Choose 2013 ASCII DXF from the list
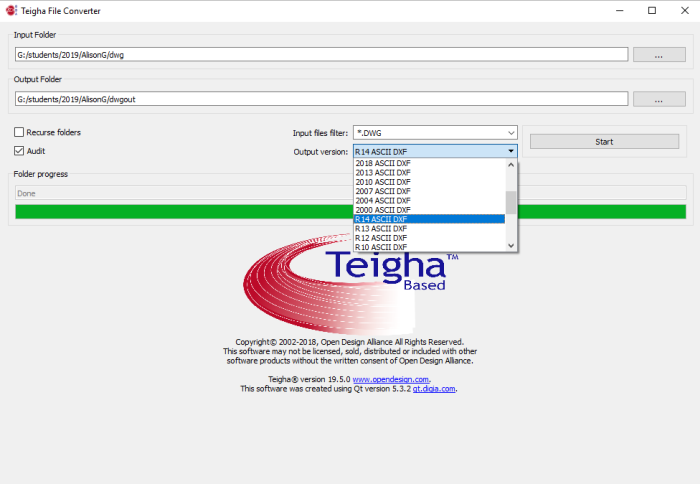Image resolution: width=700 pixels, height=484 pixels. 429,173
